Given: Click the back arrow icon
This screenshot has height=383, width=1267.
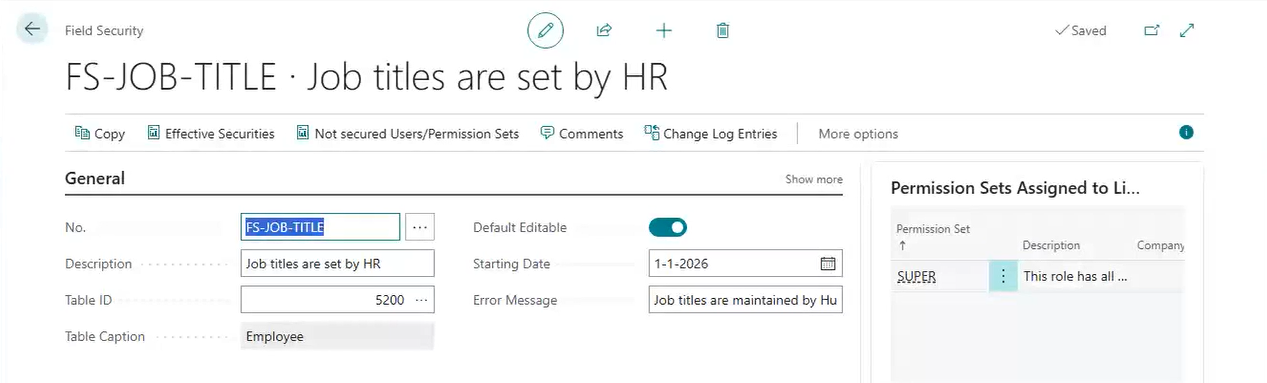Looking at the screenshot, I should coord(32,29).
